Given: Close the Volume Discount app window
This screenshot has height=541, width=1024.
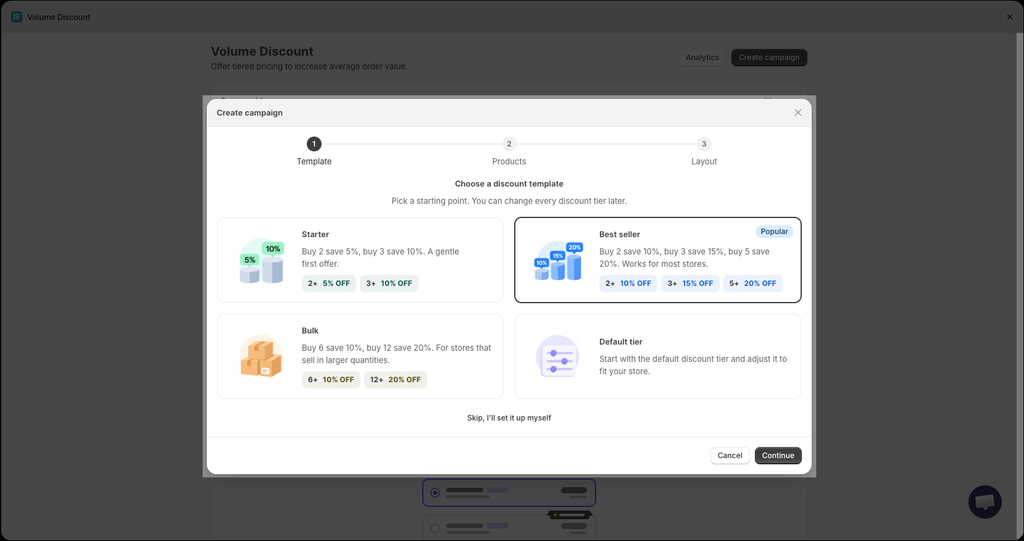Looking at the screenshot, I should click(x=1010, y=17).
